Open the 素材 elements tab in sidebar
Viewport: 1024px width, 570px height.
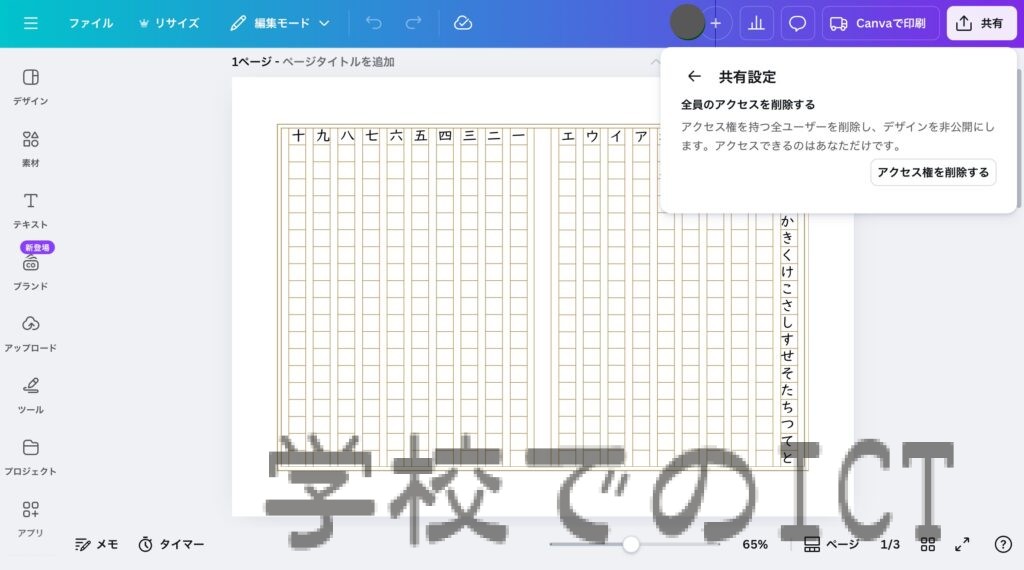(31, 147)
